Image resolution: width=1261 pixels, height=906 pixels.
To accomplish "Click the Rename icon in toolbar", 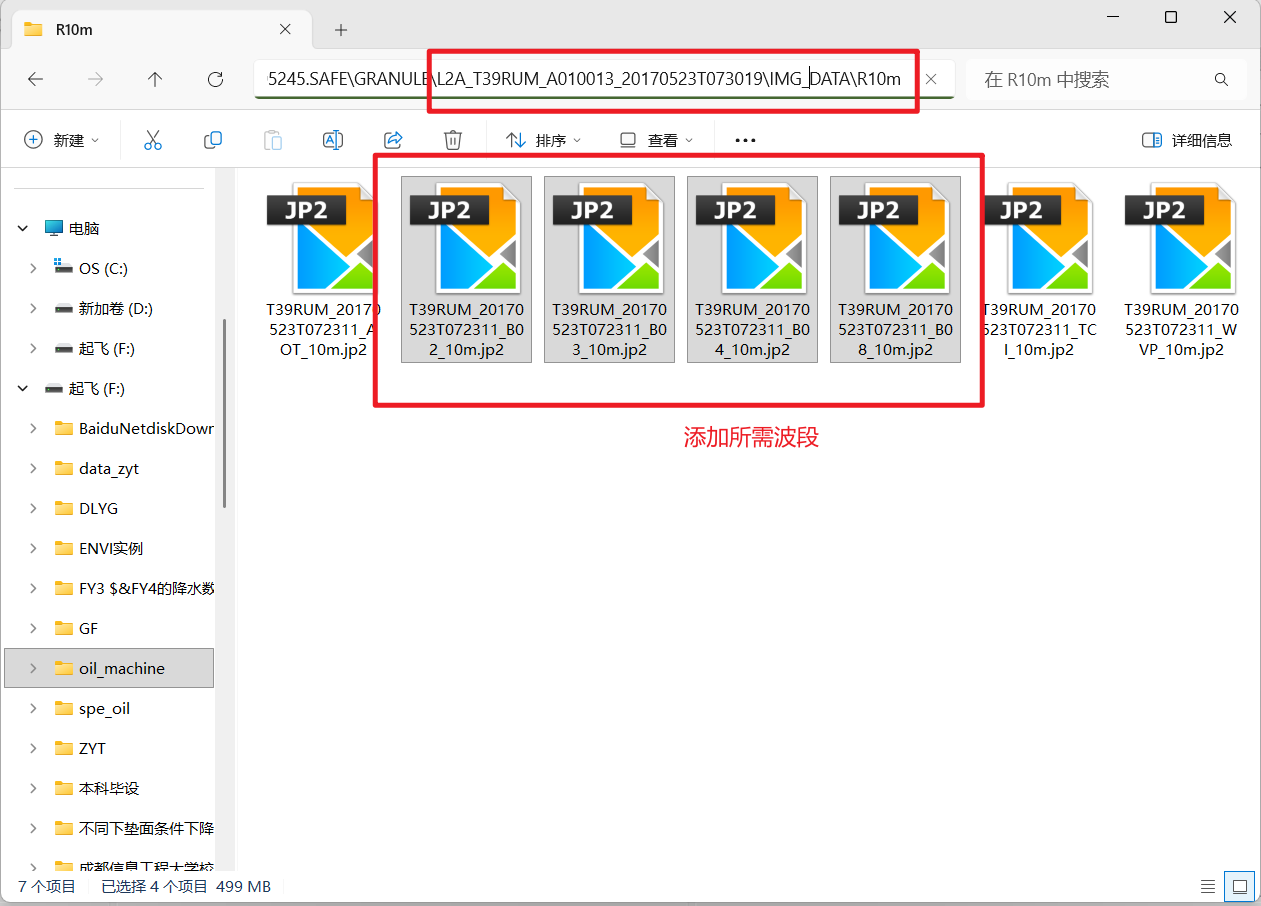I will tap(333, 140).
